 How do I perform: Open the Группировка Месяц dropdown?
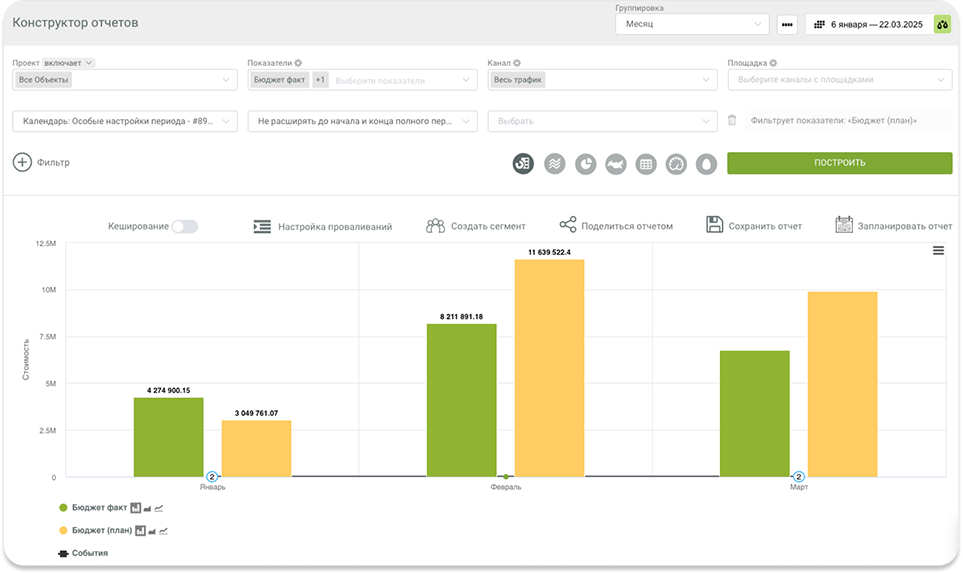click(691, 24)
